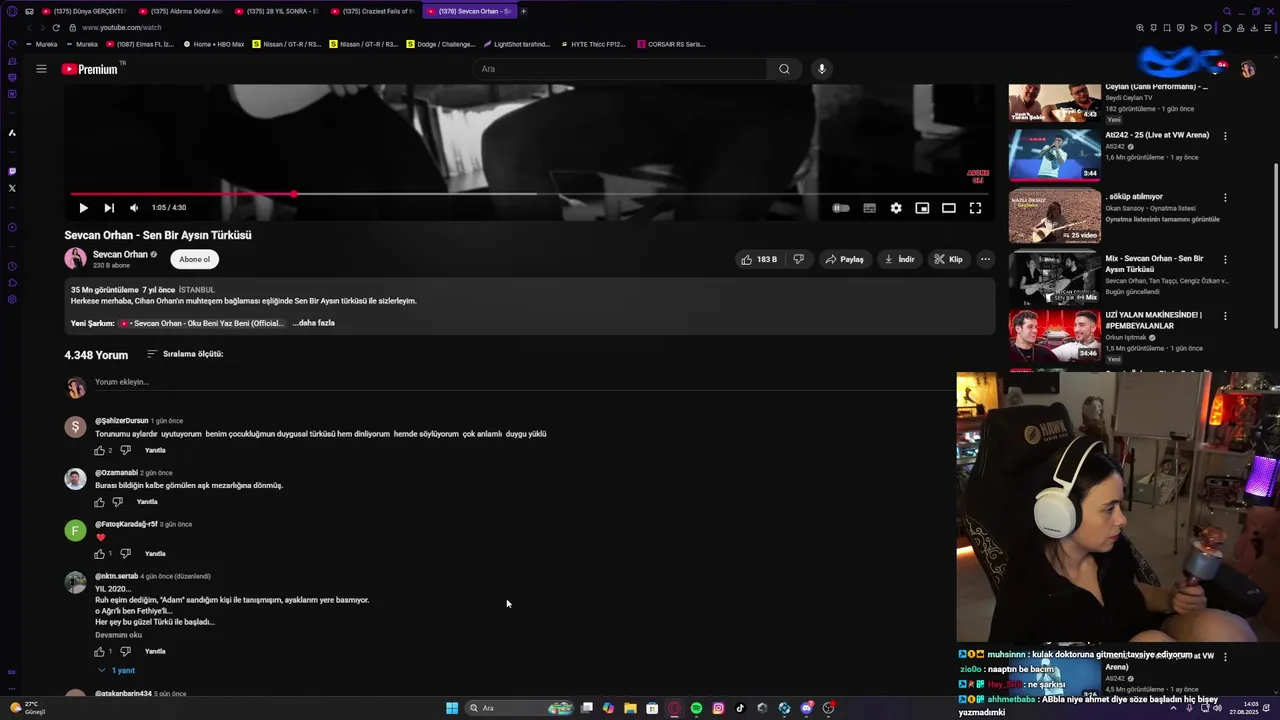Expand the 1 yanıt replies
Screen dimensions: 1280x720
point(117,670)
